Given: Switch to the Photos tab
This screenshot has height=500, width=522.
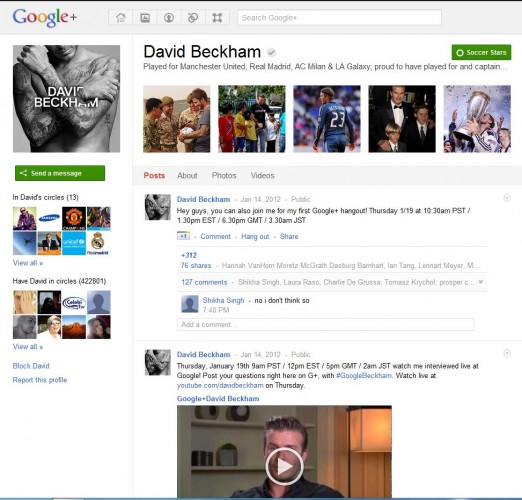Looking at the screenshot, I should pyautogui.click(x=224, y=176).
